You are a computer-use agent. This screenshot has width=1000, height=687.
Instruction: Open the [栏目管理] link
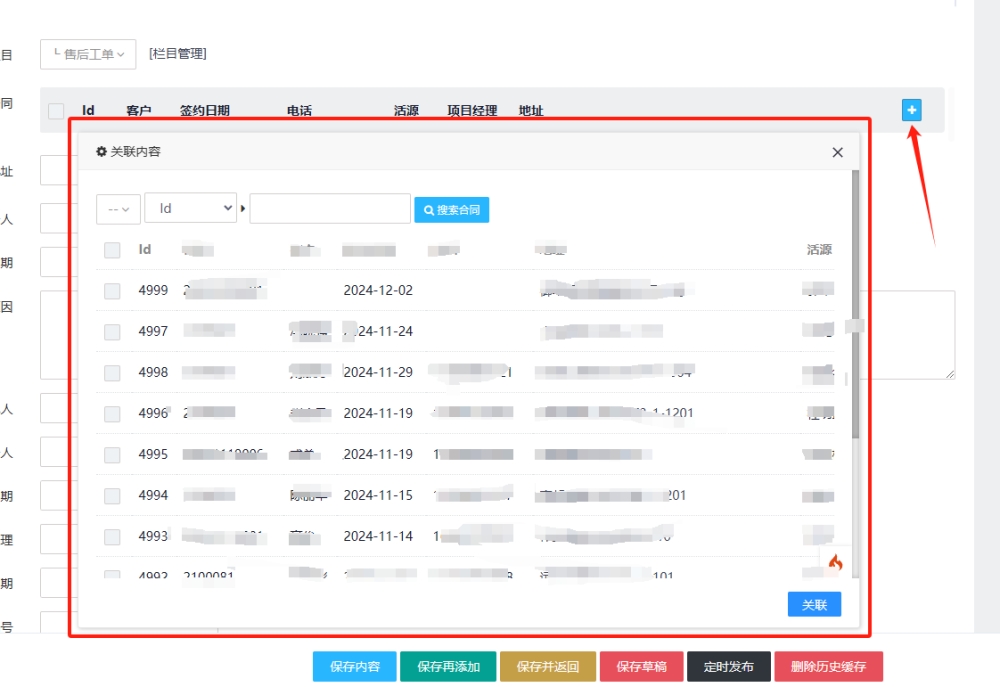coord(178,54)
